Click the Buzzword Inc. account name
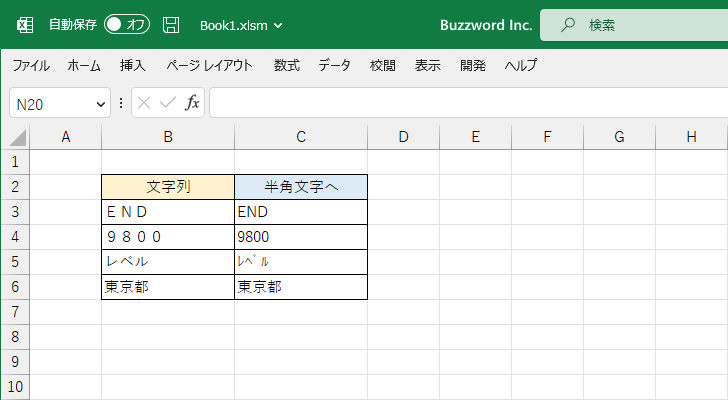 486,25
